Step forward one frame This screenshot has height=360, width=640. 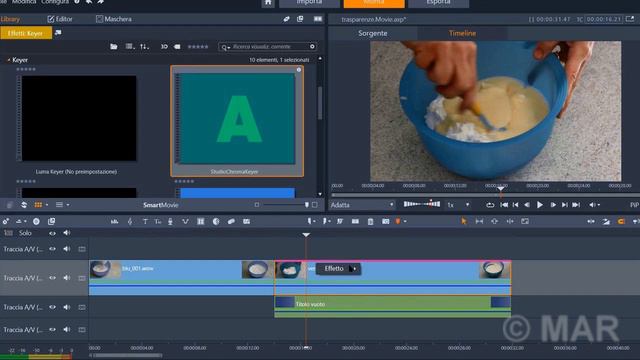(553, 205)
